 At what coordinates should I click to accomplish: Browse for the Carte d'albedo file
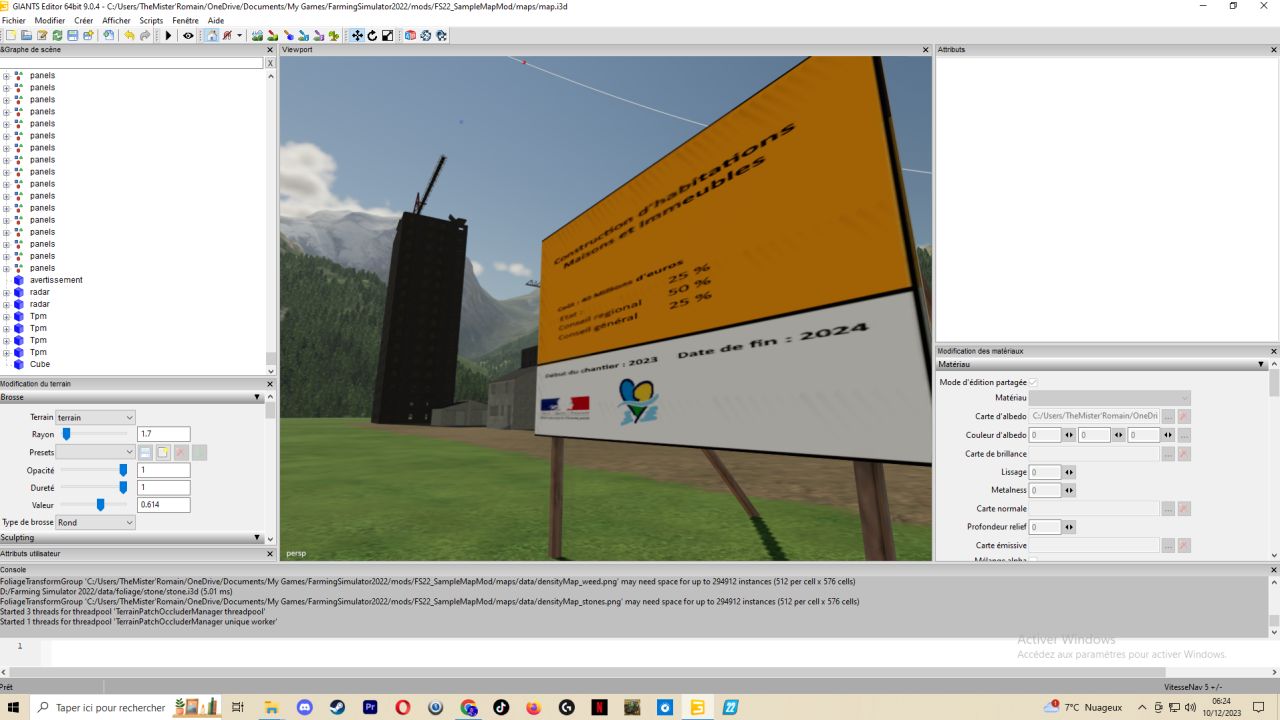tap(1168, 416)
